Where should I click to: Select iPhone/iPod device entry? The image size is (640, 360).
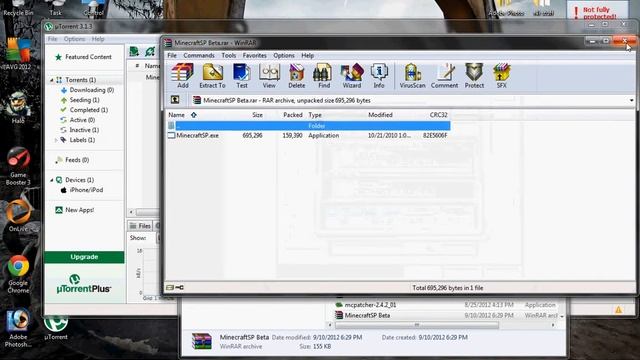click(82, 190)
